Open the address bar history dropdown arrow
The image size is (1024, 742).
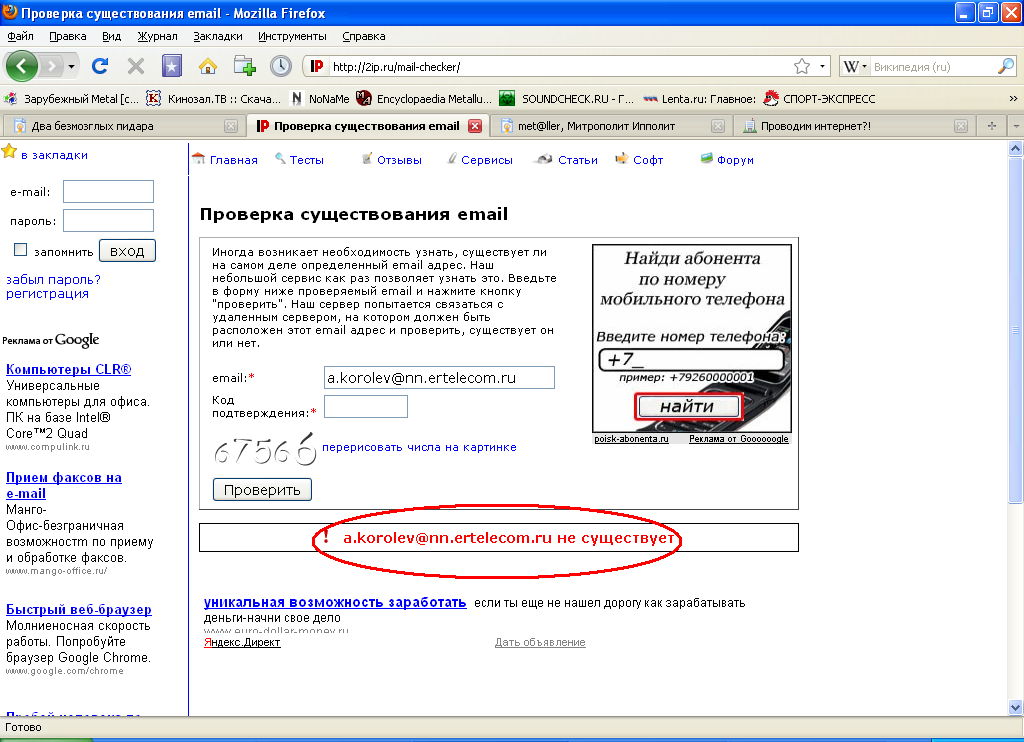(x=823, y=66)
